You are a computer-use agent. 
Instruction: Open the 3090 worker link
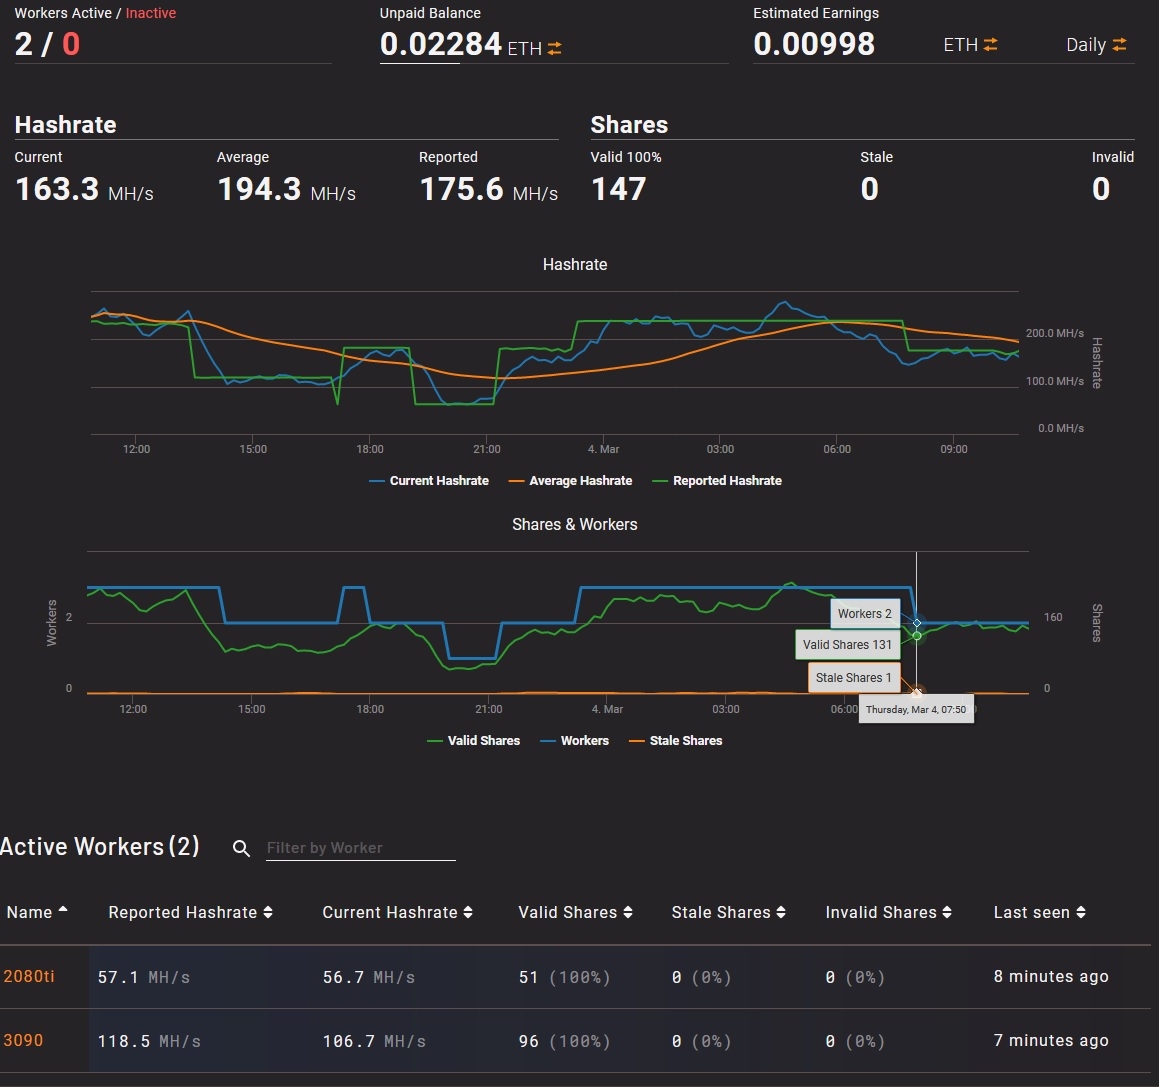(x=23, y=1040)
